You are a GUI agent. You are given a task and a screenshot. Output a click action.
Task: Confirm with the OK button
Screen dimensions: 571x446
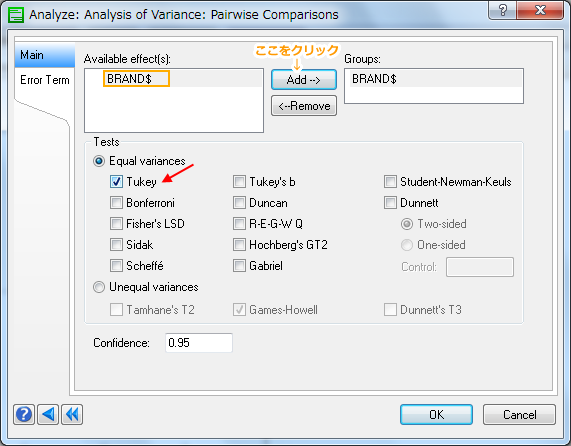436,414
